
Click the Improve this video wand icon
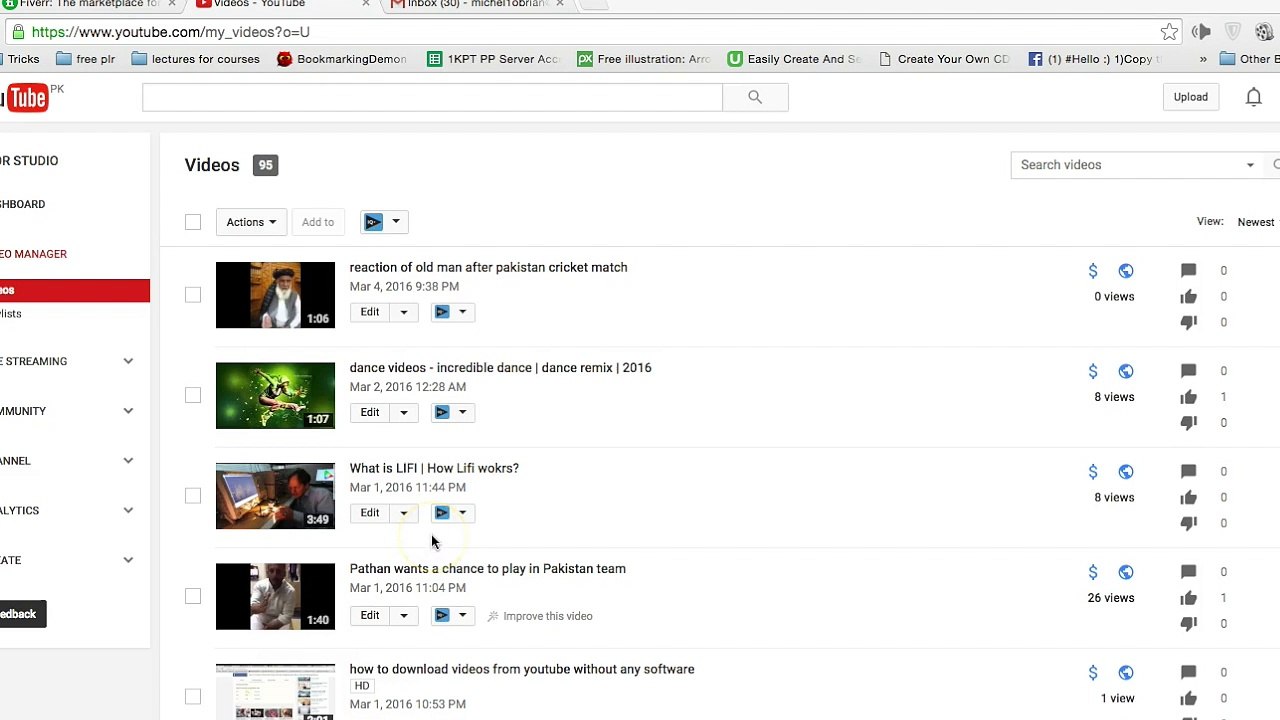(493, 616)
